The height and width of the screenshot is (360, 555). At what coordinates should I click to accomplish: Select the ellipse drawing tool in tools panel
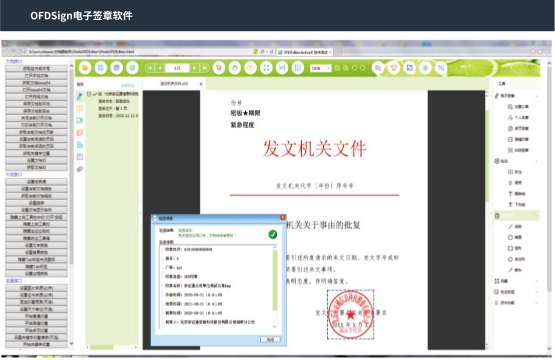pyautogui.click(x=515, y=238)
